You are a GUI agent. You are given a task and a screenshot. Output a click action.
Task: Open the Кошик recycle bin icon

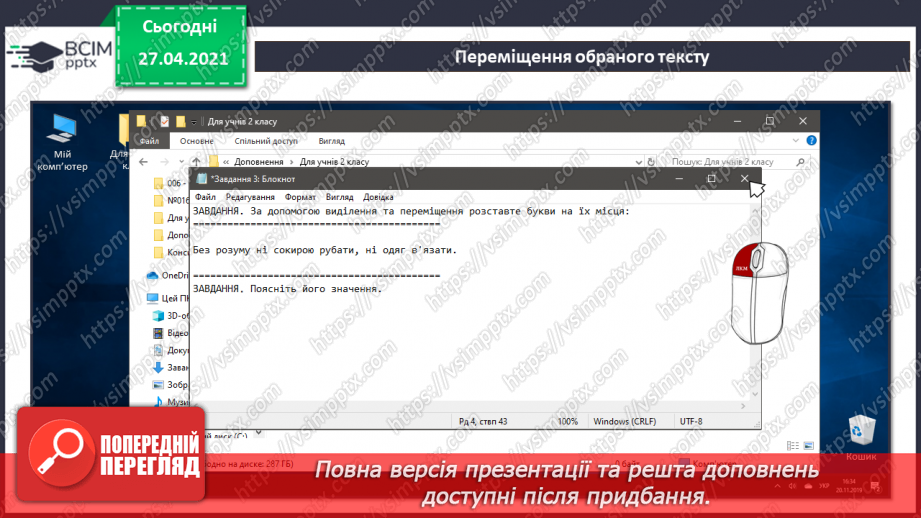(x=861, y=438)
